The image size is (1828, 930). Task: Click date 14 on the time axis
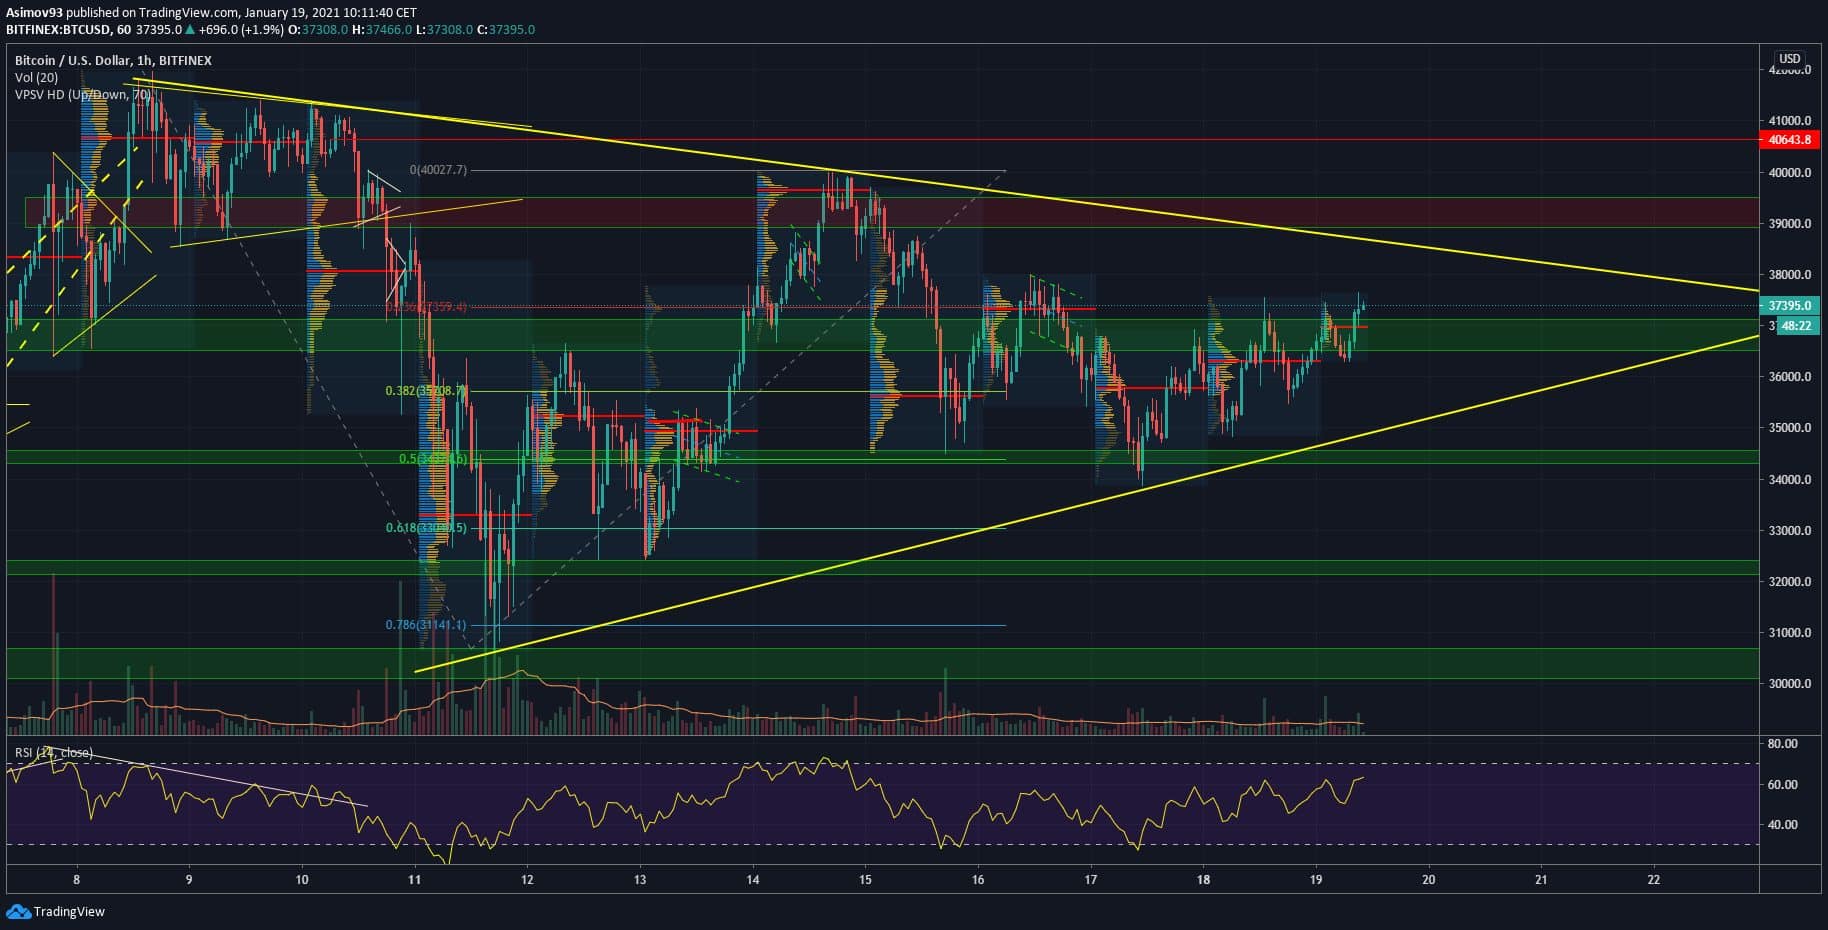pos(753,880)
